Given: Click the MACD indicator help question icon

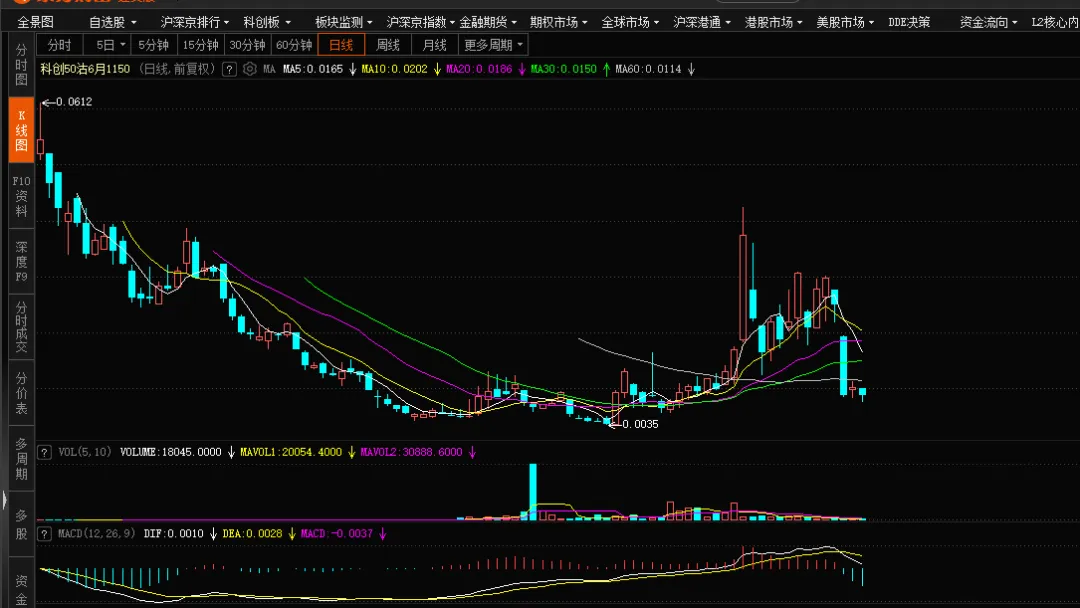Looking at the screenshot, I should pyautogui.click(x=44, y=534).
